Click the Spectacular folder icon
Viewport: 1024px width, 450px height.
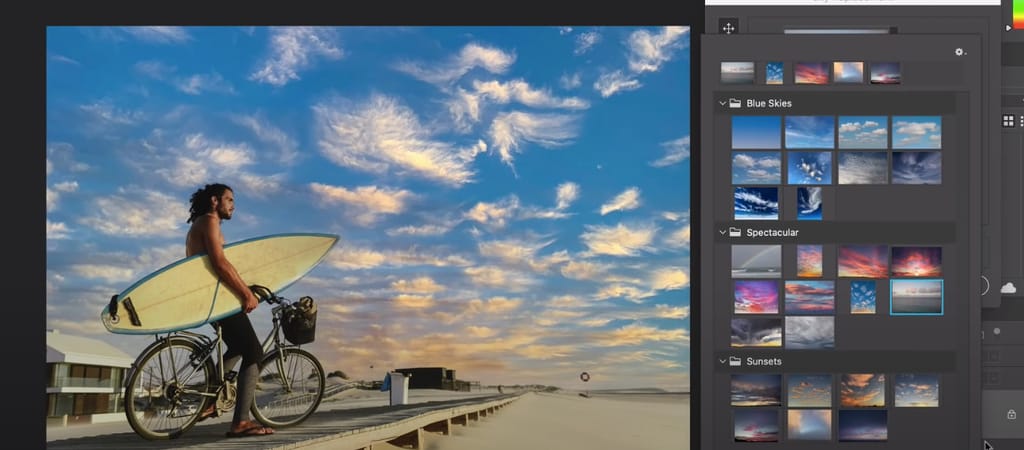(735, 232)
